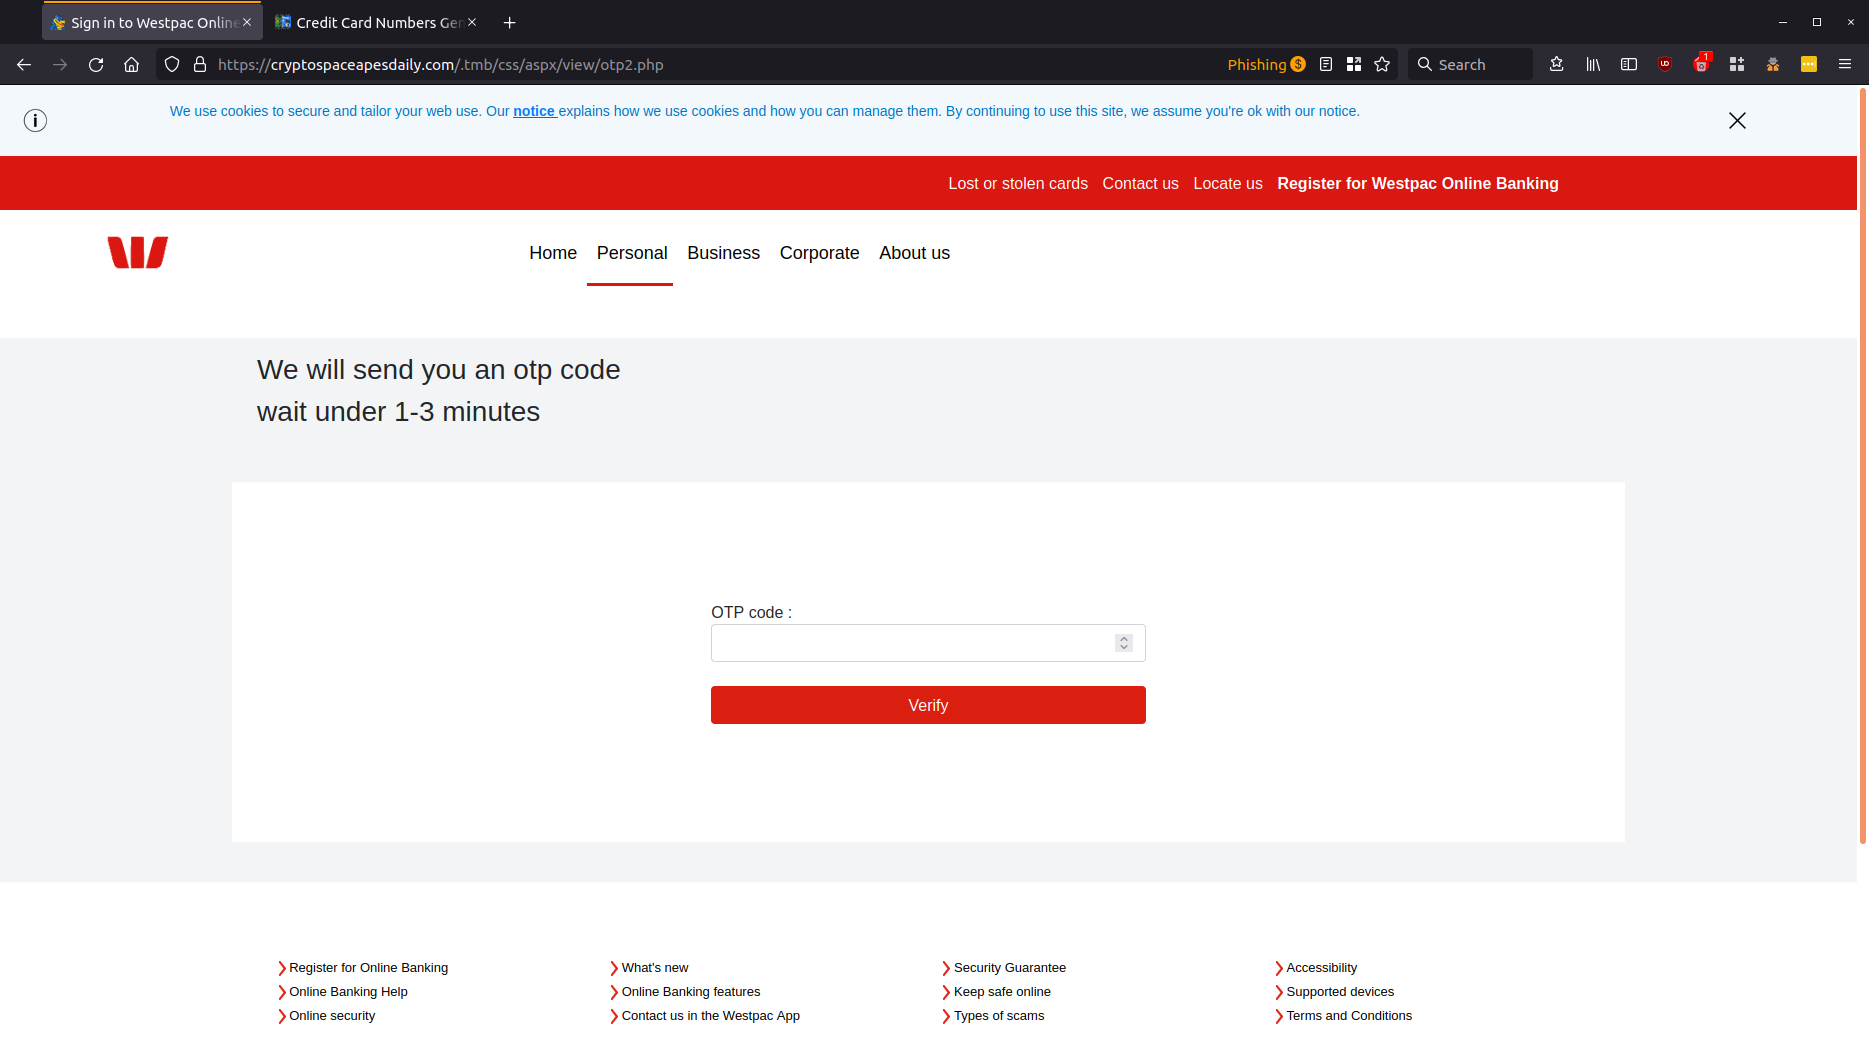Open footer Register for Online Banking
This screenshot has width=1869, height=1059.
368,968
